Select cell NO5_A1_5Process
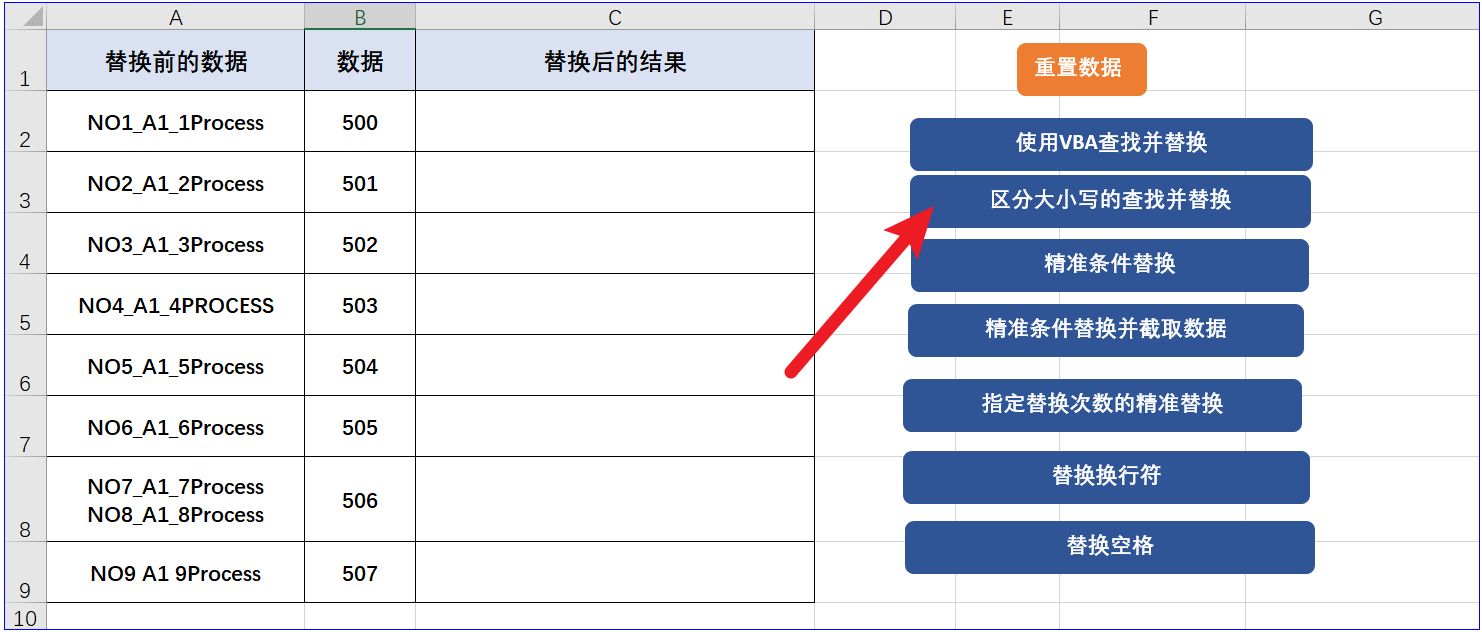Viewport: 1482px width, 632px height. coord(176,366)
